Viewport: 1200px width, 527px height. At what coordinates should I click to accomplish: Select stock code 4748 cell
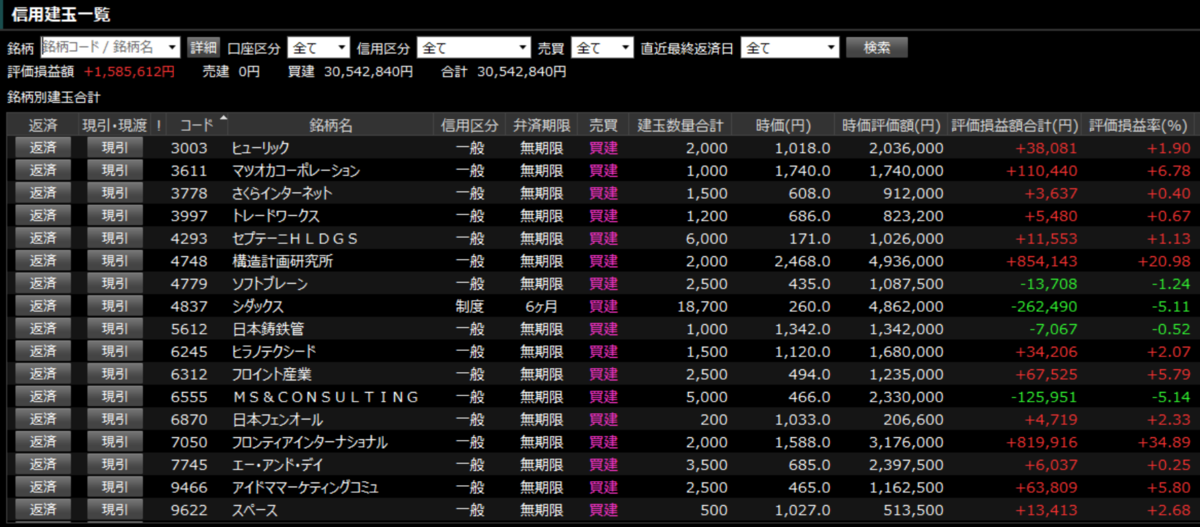(189, 261)
